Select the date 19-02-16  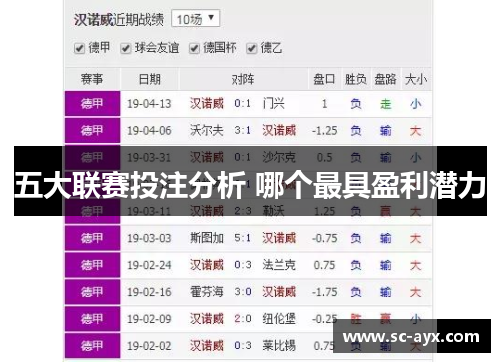click(149, 292)
